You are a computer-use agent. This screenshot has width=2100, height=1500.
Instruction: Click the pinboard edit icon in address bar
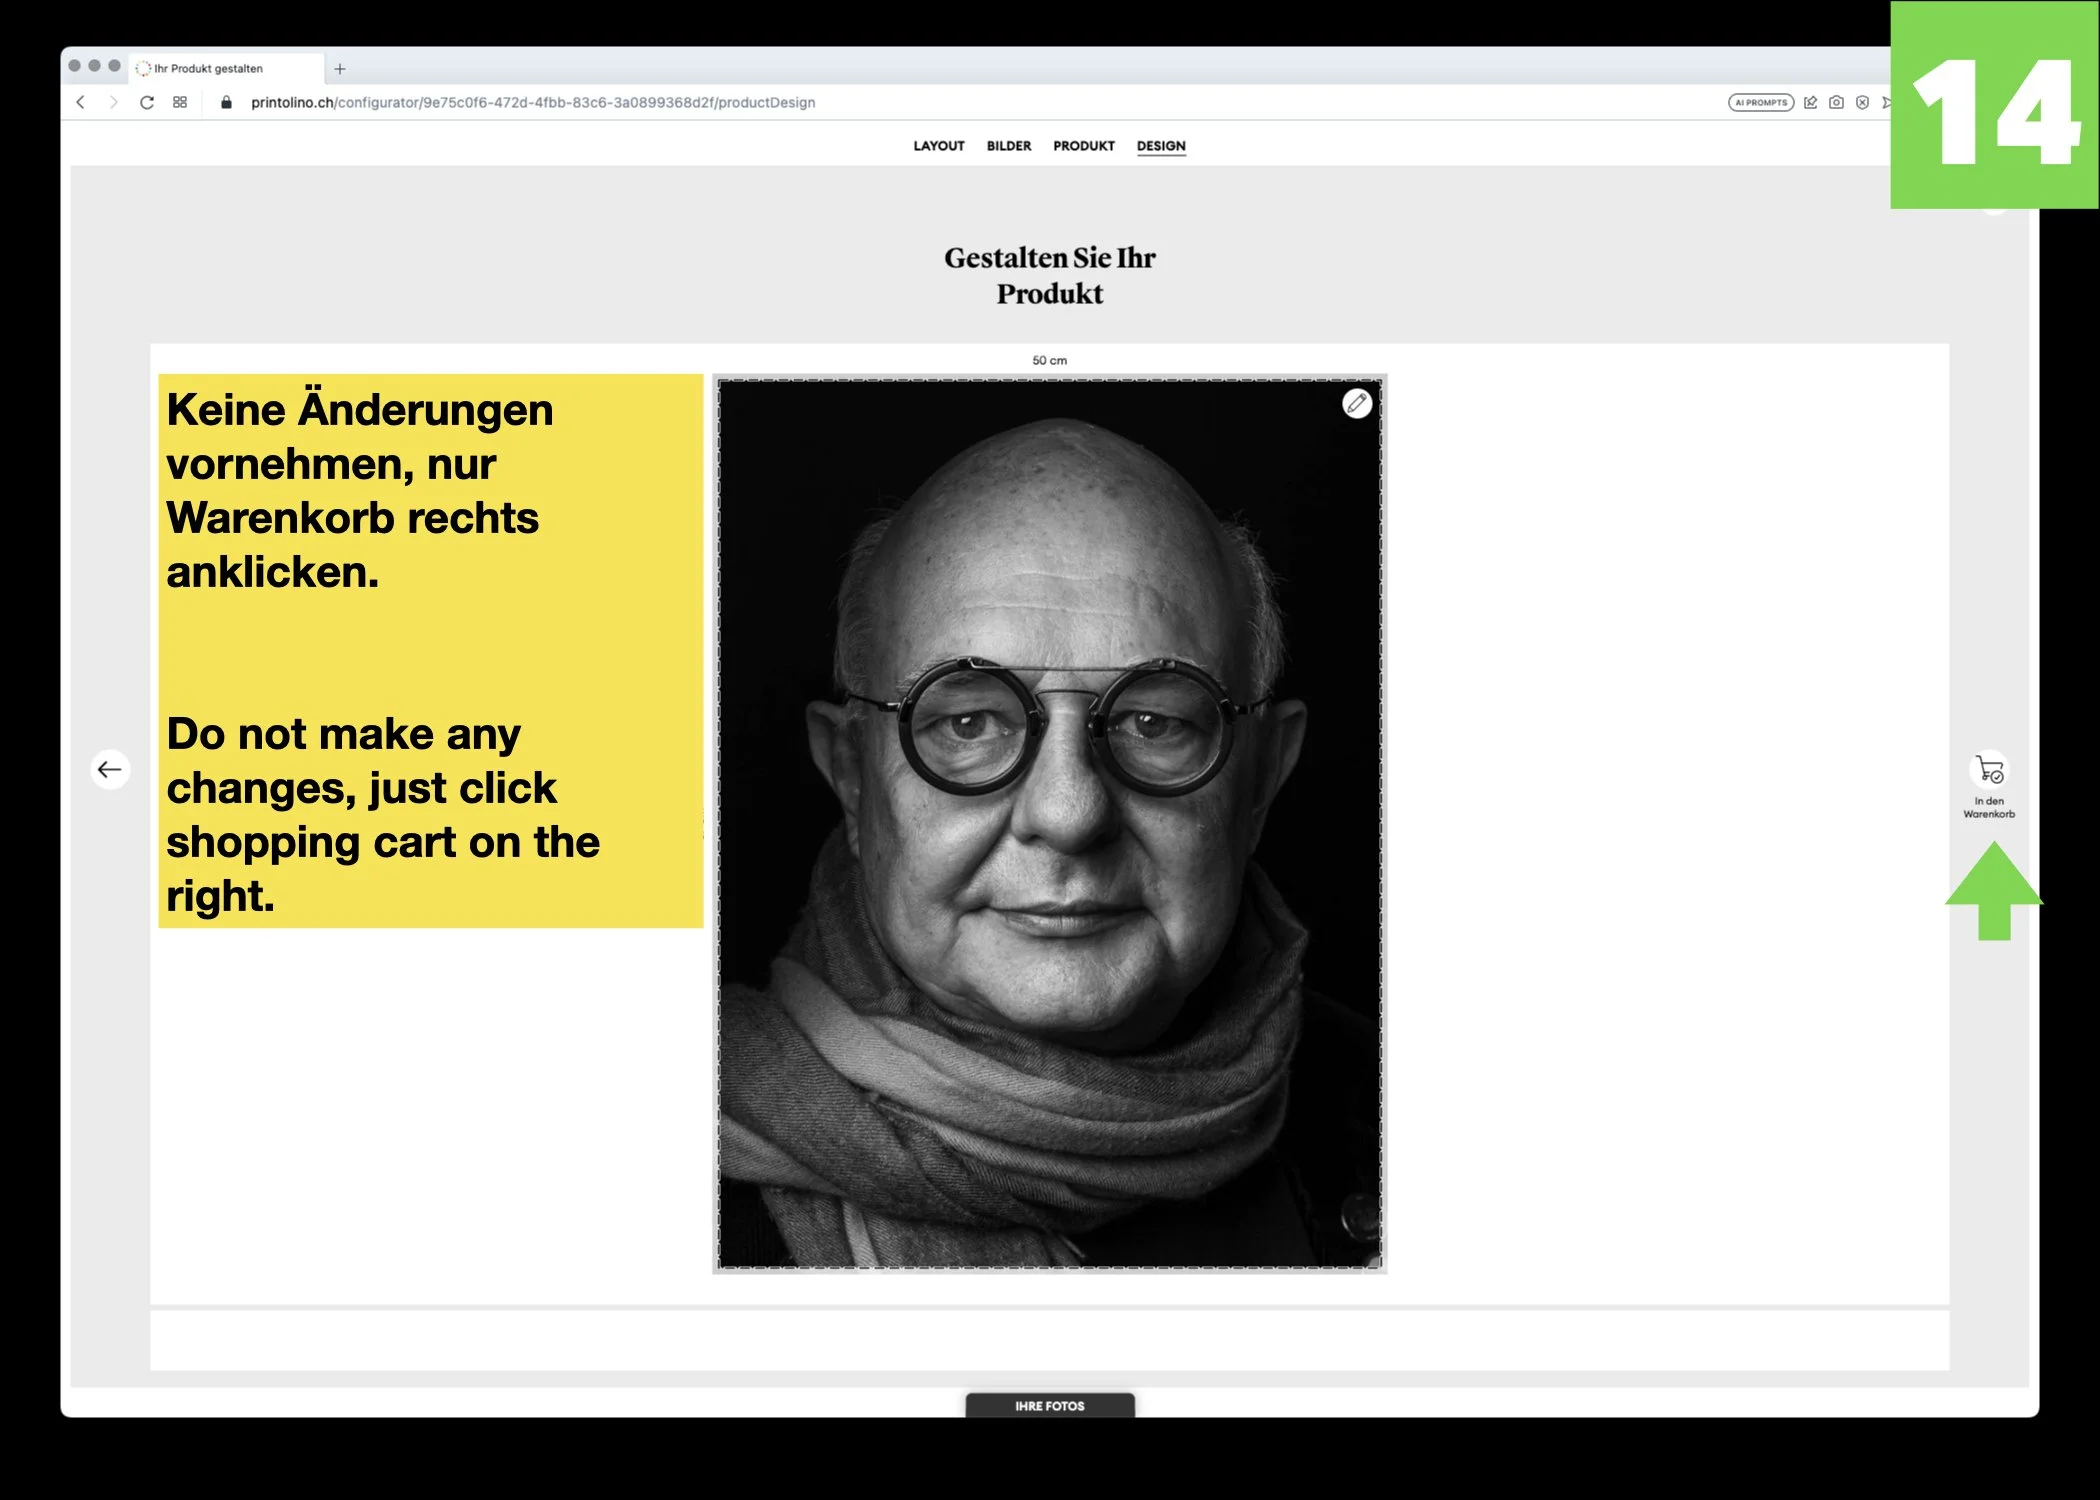1810,102
